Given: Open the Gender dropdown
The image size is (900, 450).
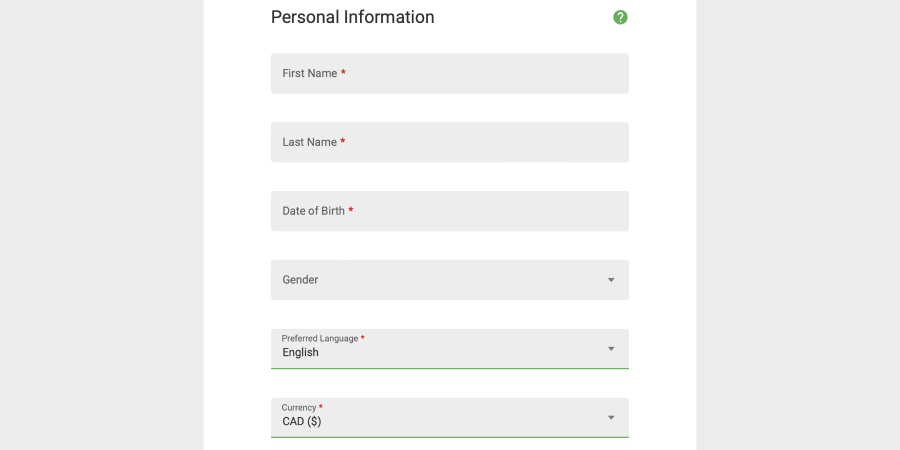Looking at the screenshot, I should click(449, 280).
